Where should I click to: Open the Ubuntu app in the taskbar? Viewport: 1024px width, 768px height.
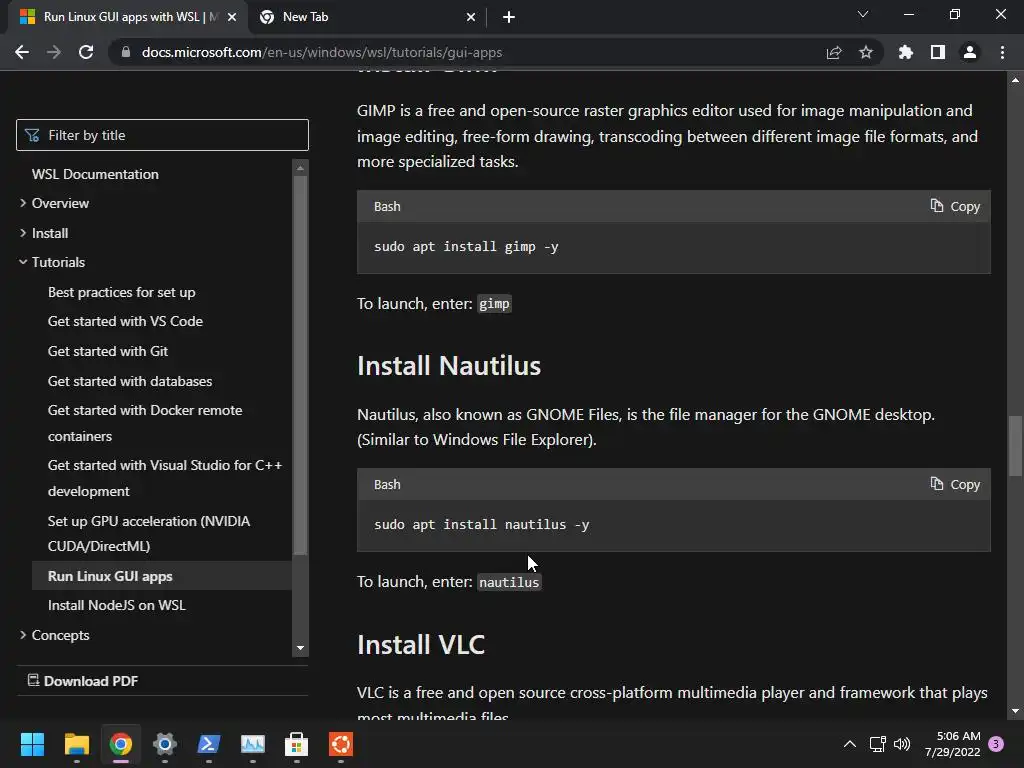[x=341, y=744]
